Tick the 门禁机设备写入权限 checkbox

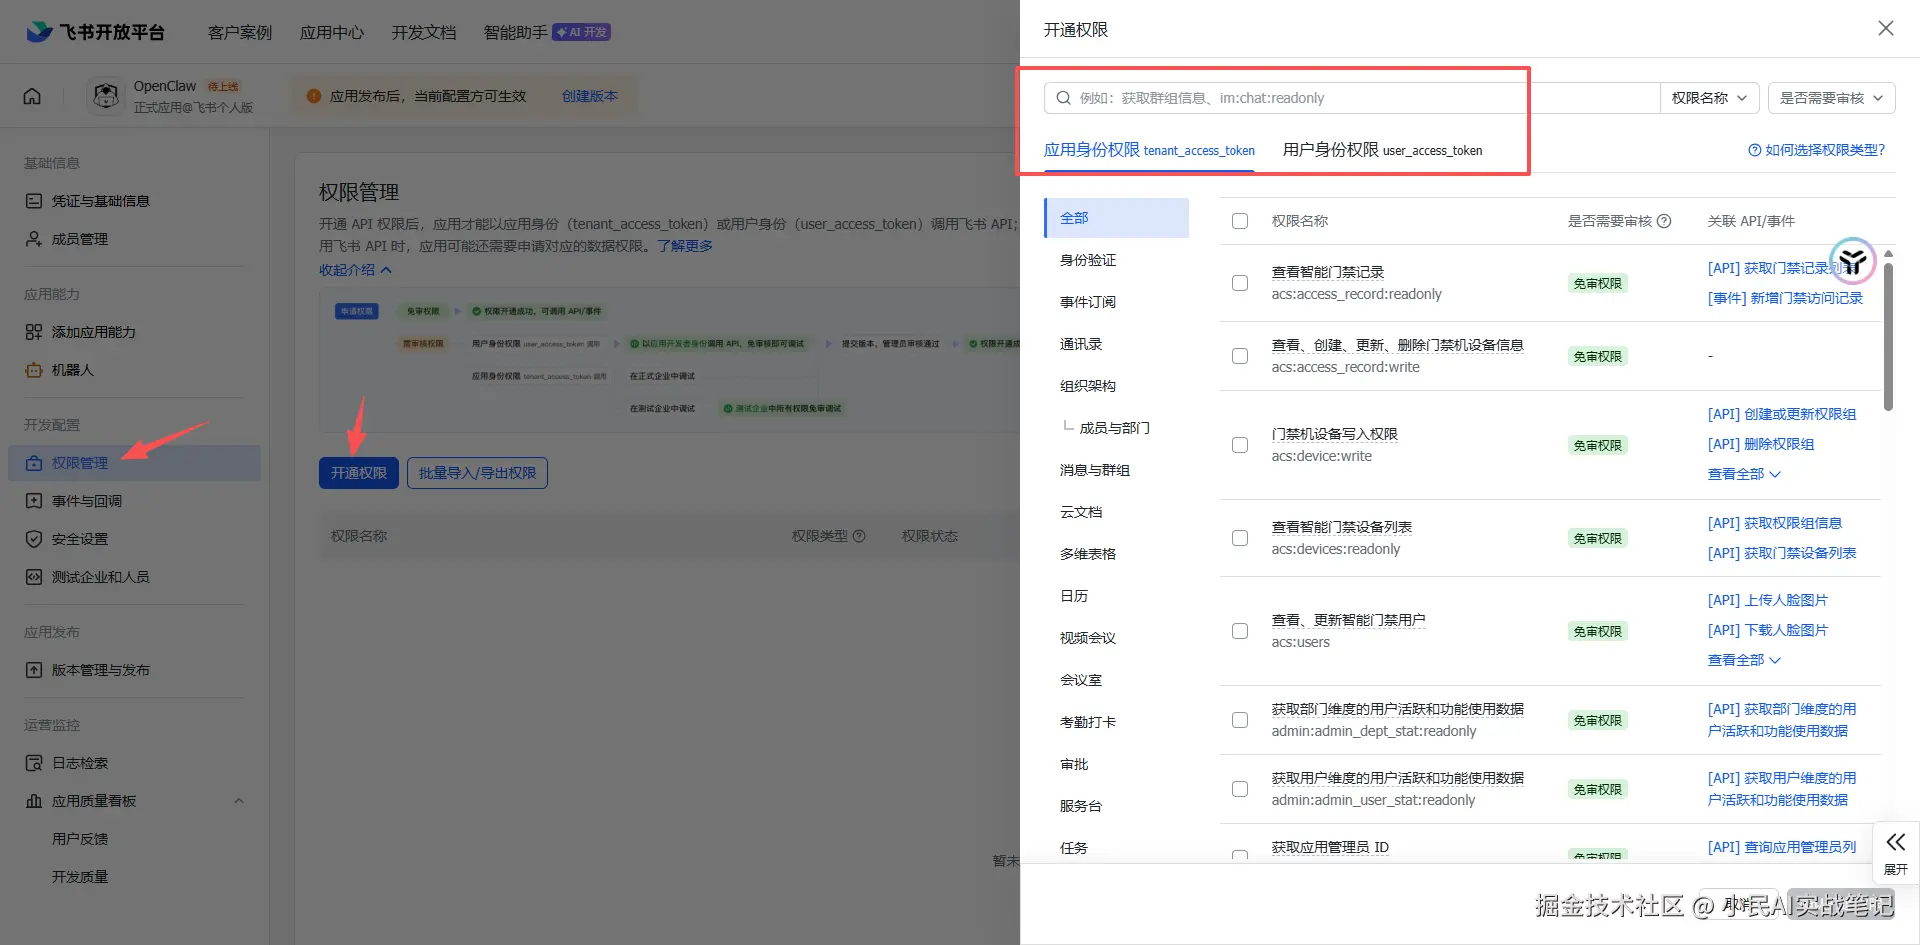pyautogui.click(x=1240, y=445)
